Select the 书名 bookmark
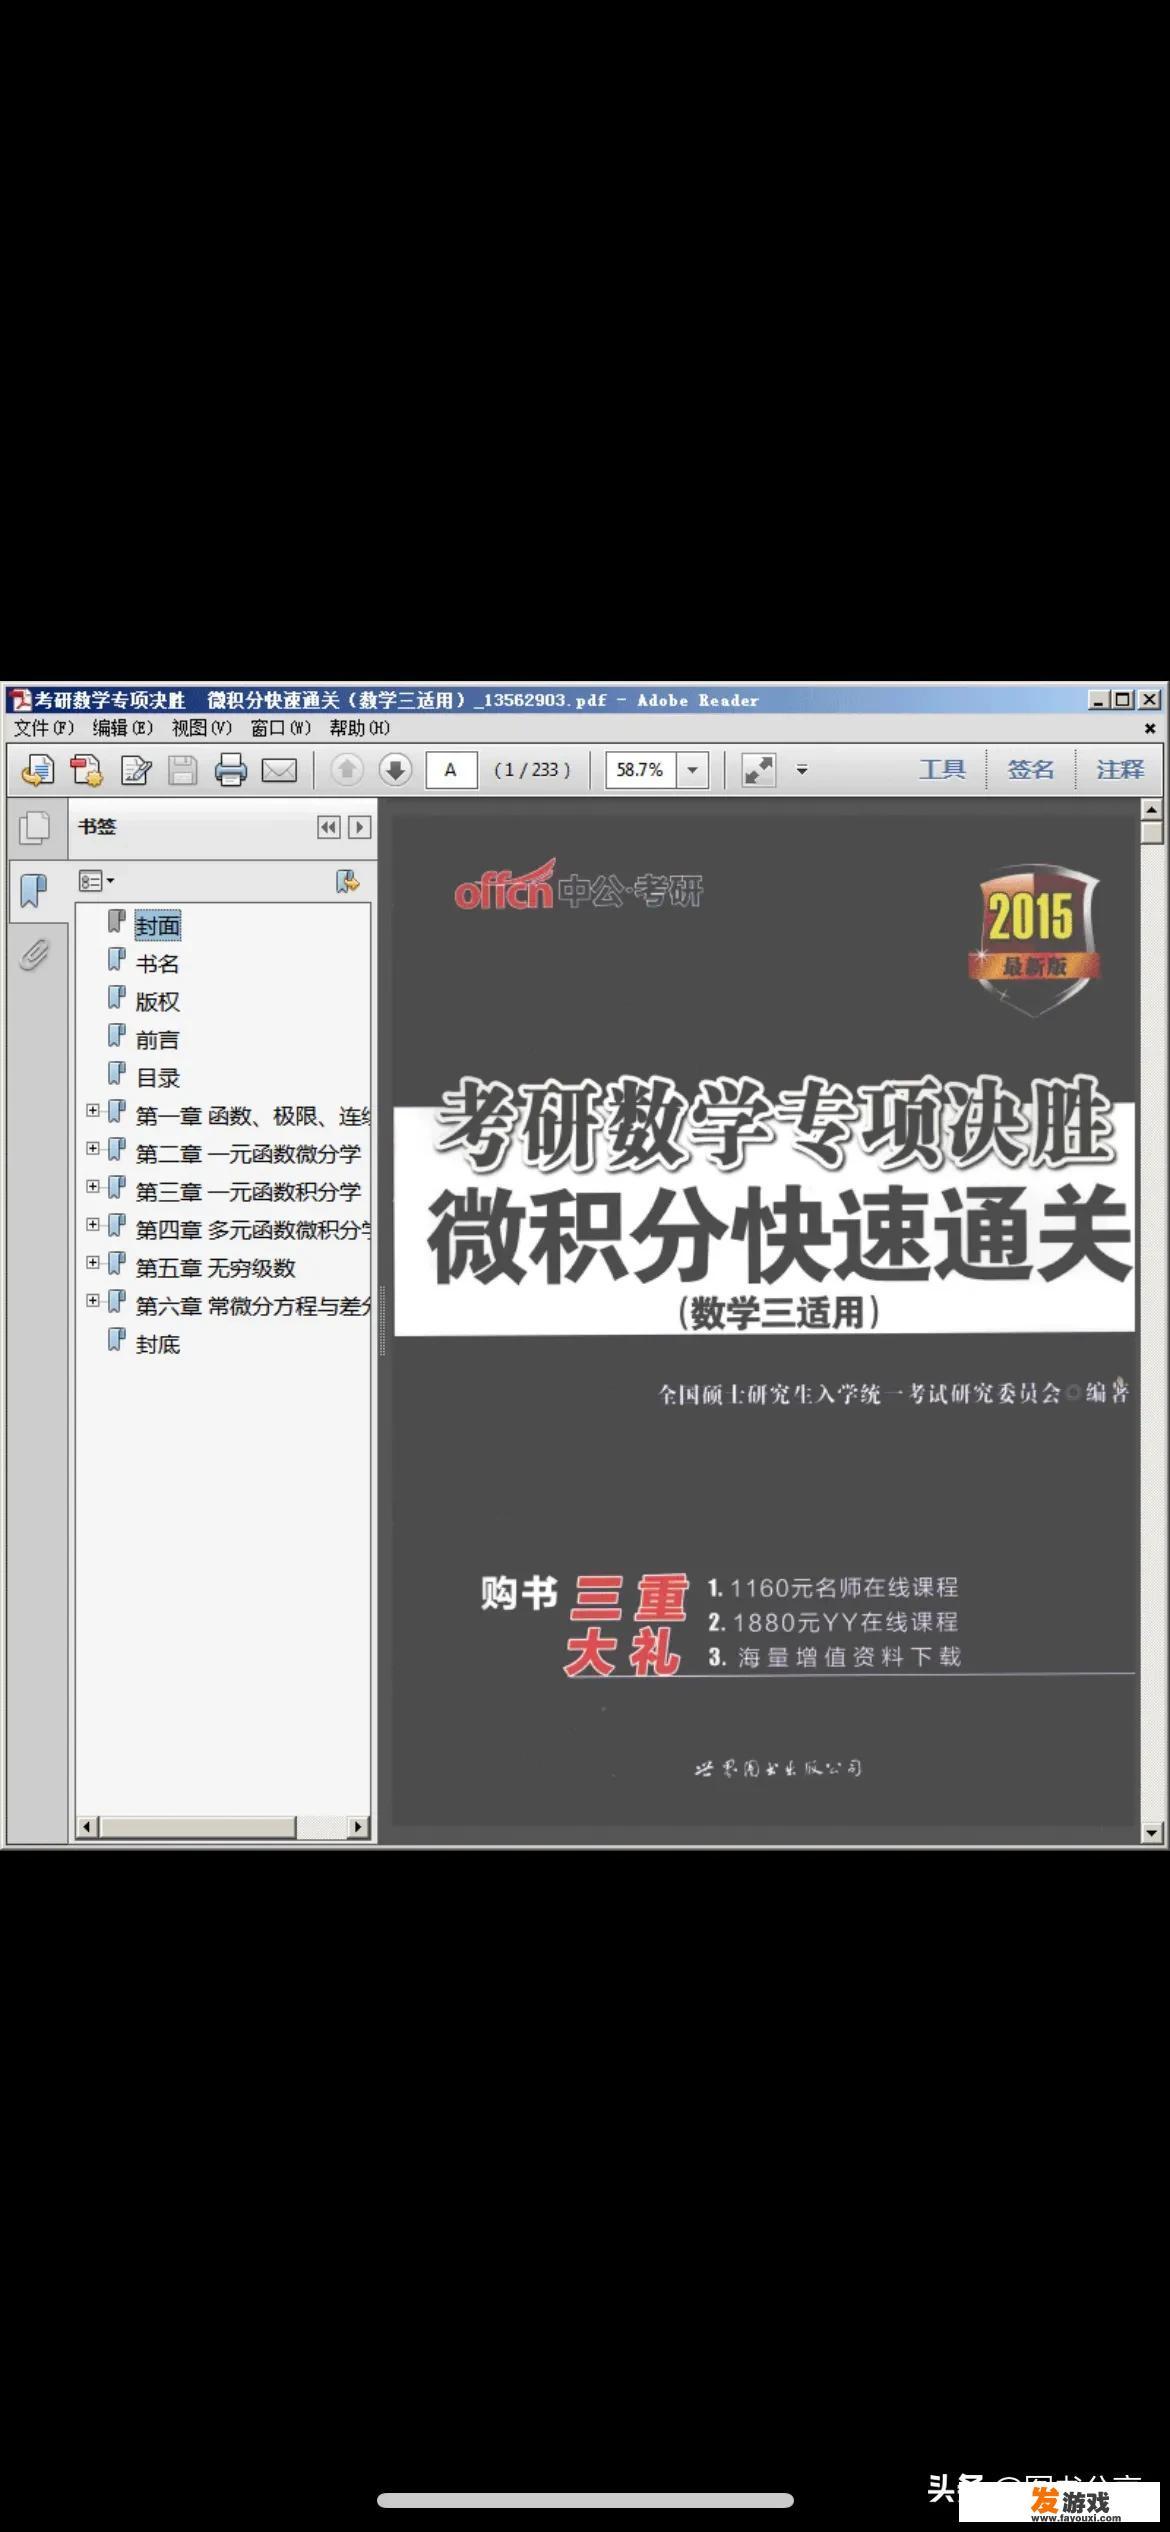Screen dimensions: 1170x2532 pyautogui.click(x=158, y=964)
